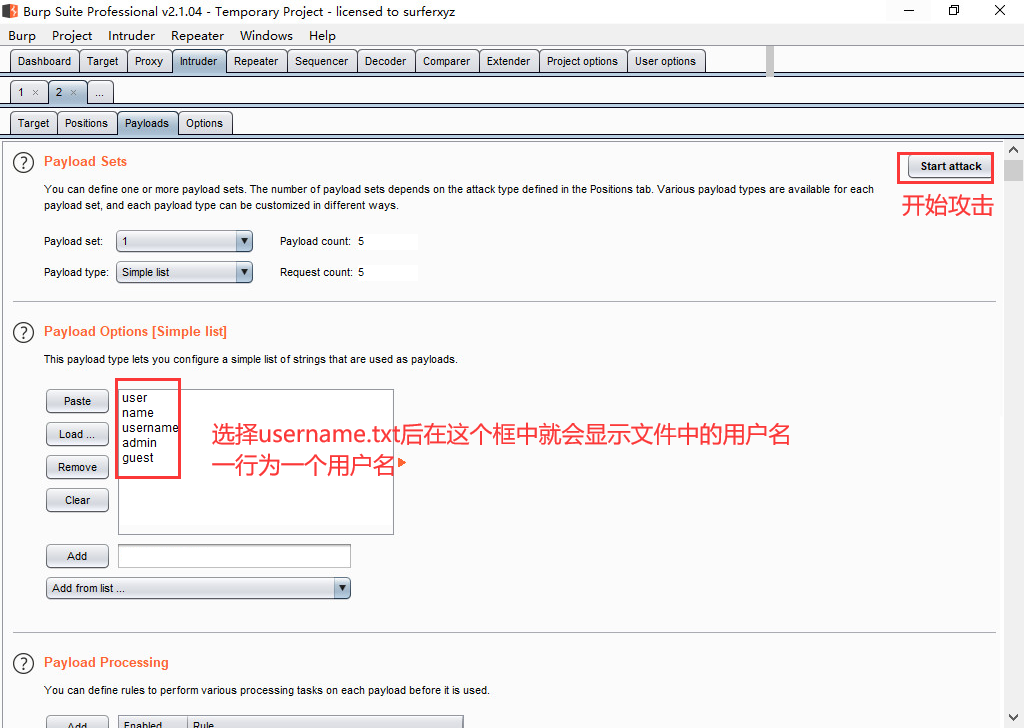This screenshot has height=728, width=1024.
Task: Click the Start attack button
Action: click(x=951, y=166)
